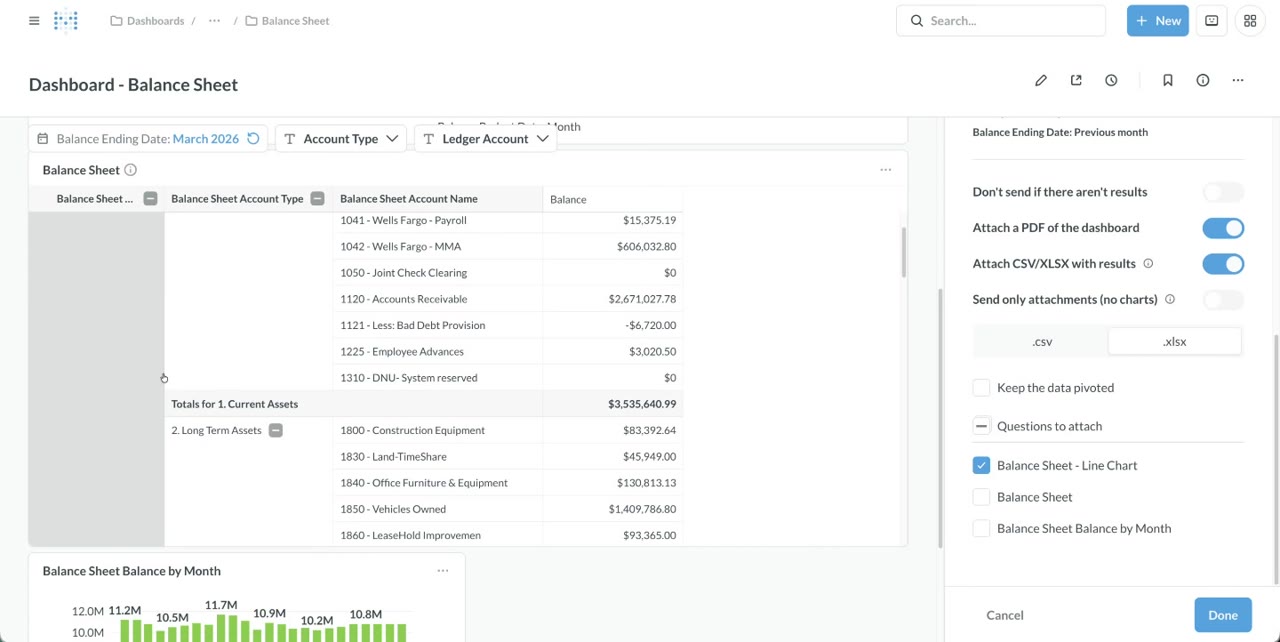Show info for Attach CSV/XLSX option
Screen dimensions: 1280x642
pos(1148,264)
